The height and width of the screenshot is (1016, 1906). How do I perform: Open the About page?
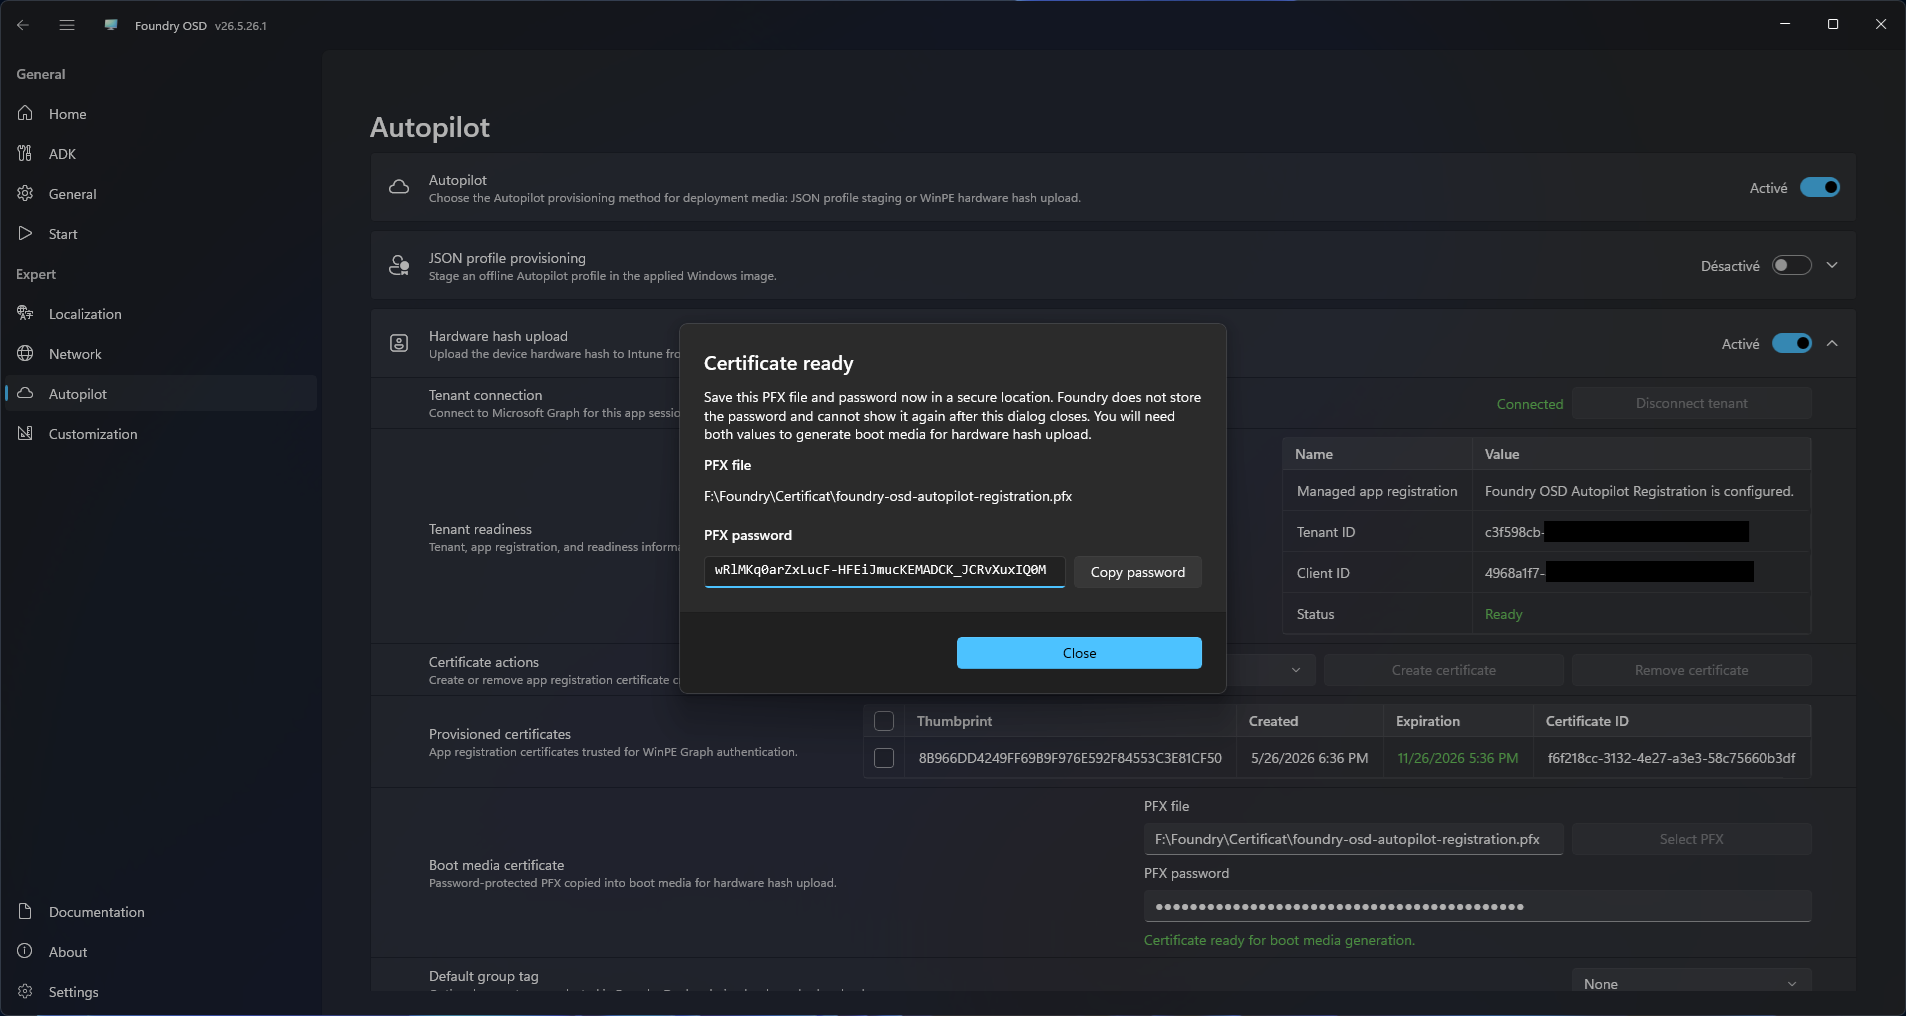(x=161, y=952)
